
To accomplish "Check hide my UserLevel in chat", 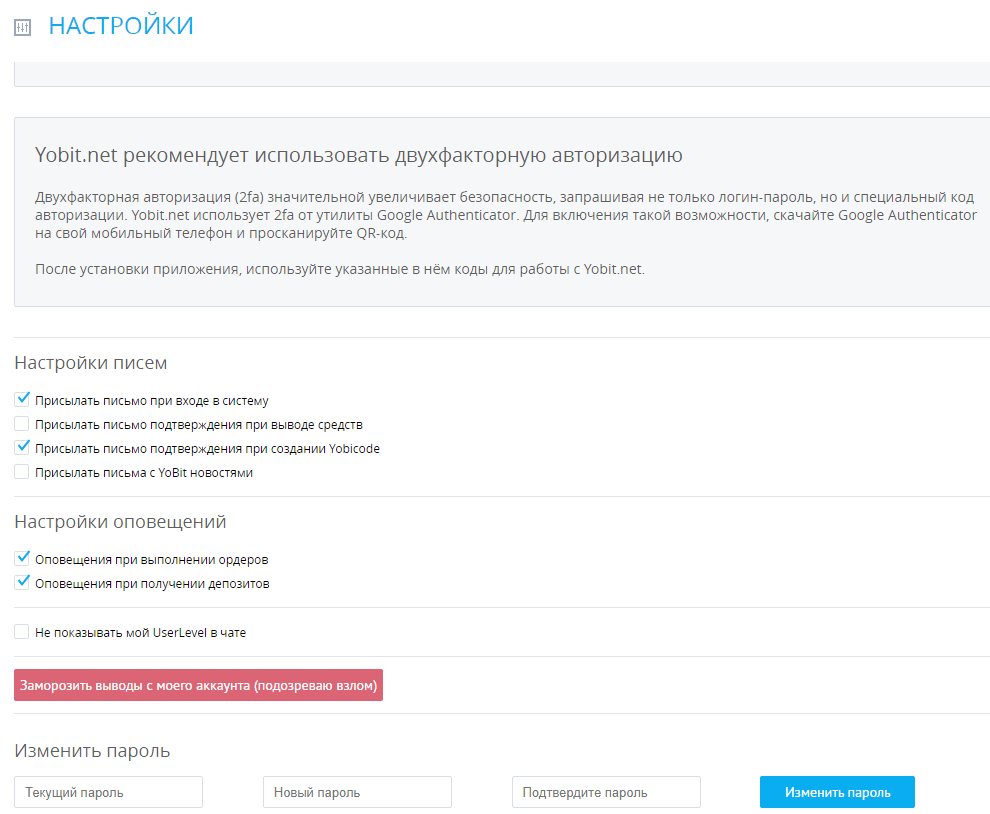I will [x=22, y=632].
